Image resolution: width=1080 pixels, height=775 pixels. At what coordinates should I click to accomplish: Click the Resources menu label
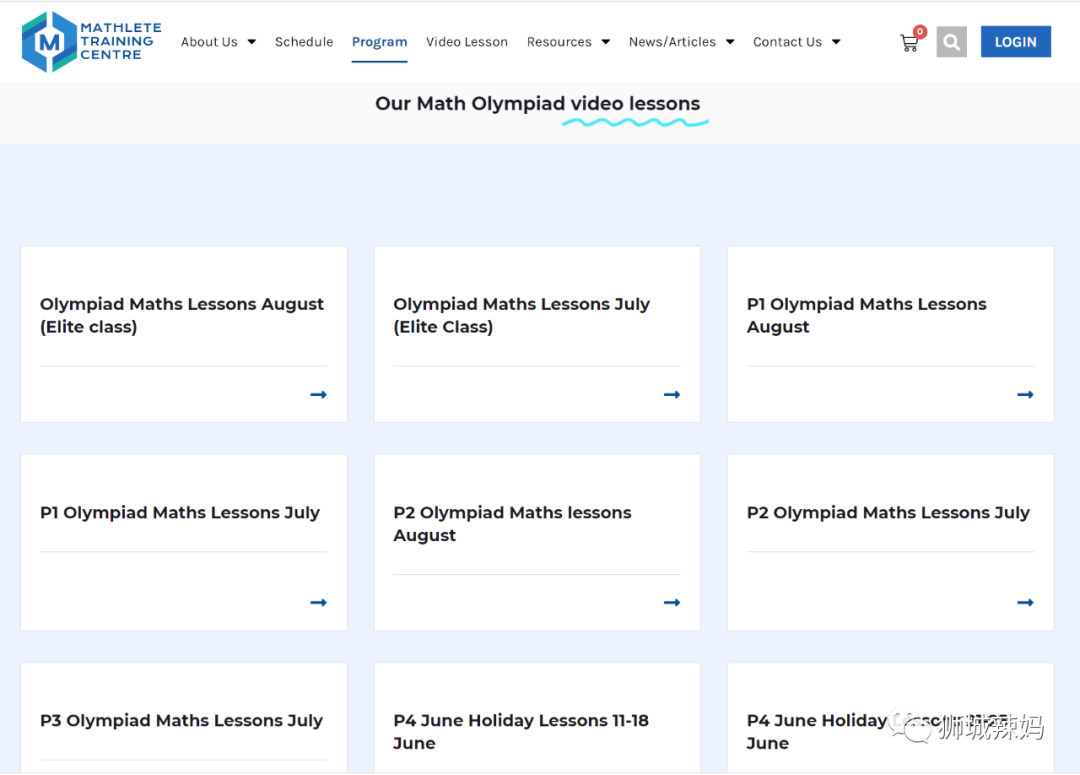coord(559,42)
